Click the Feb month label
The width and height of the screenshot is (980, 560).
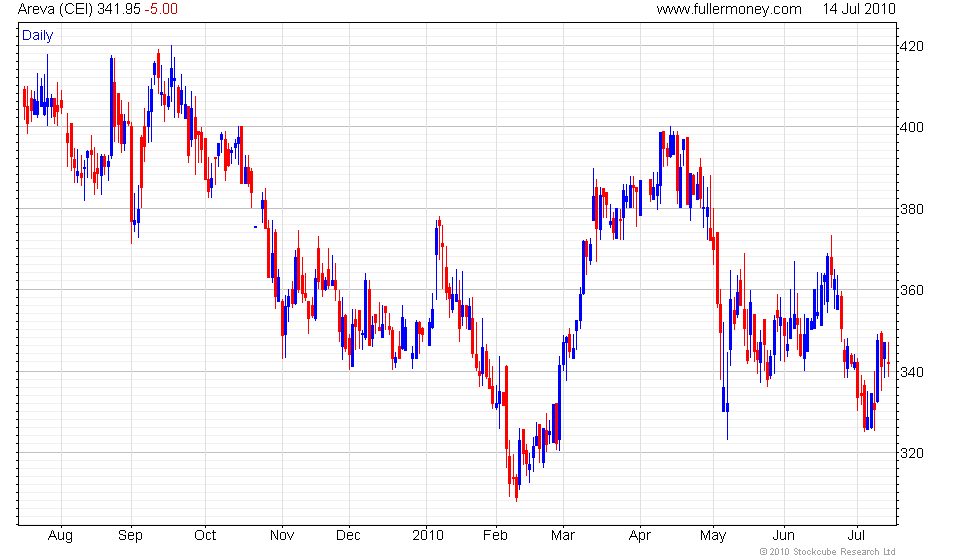click(496, 536)
